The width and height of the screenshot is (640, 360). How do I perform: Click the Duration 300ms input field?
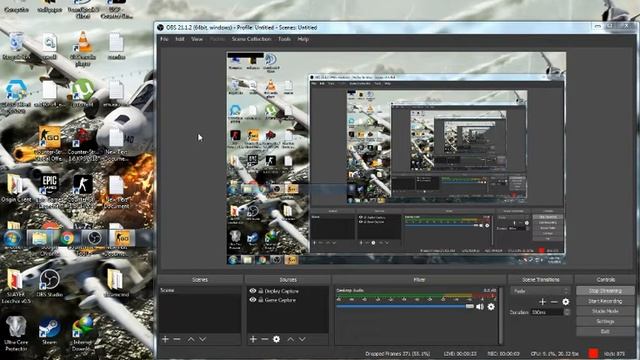(547, 312)
